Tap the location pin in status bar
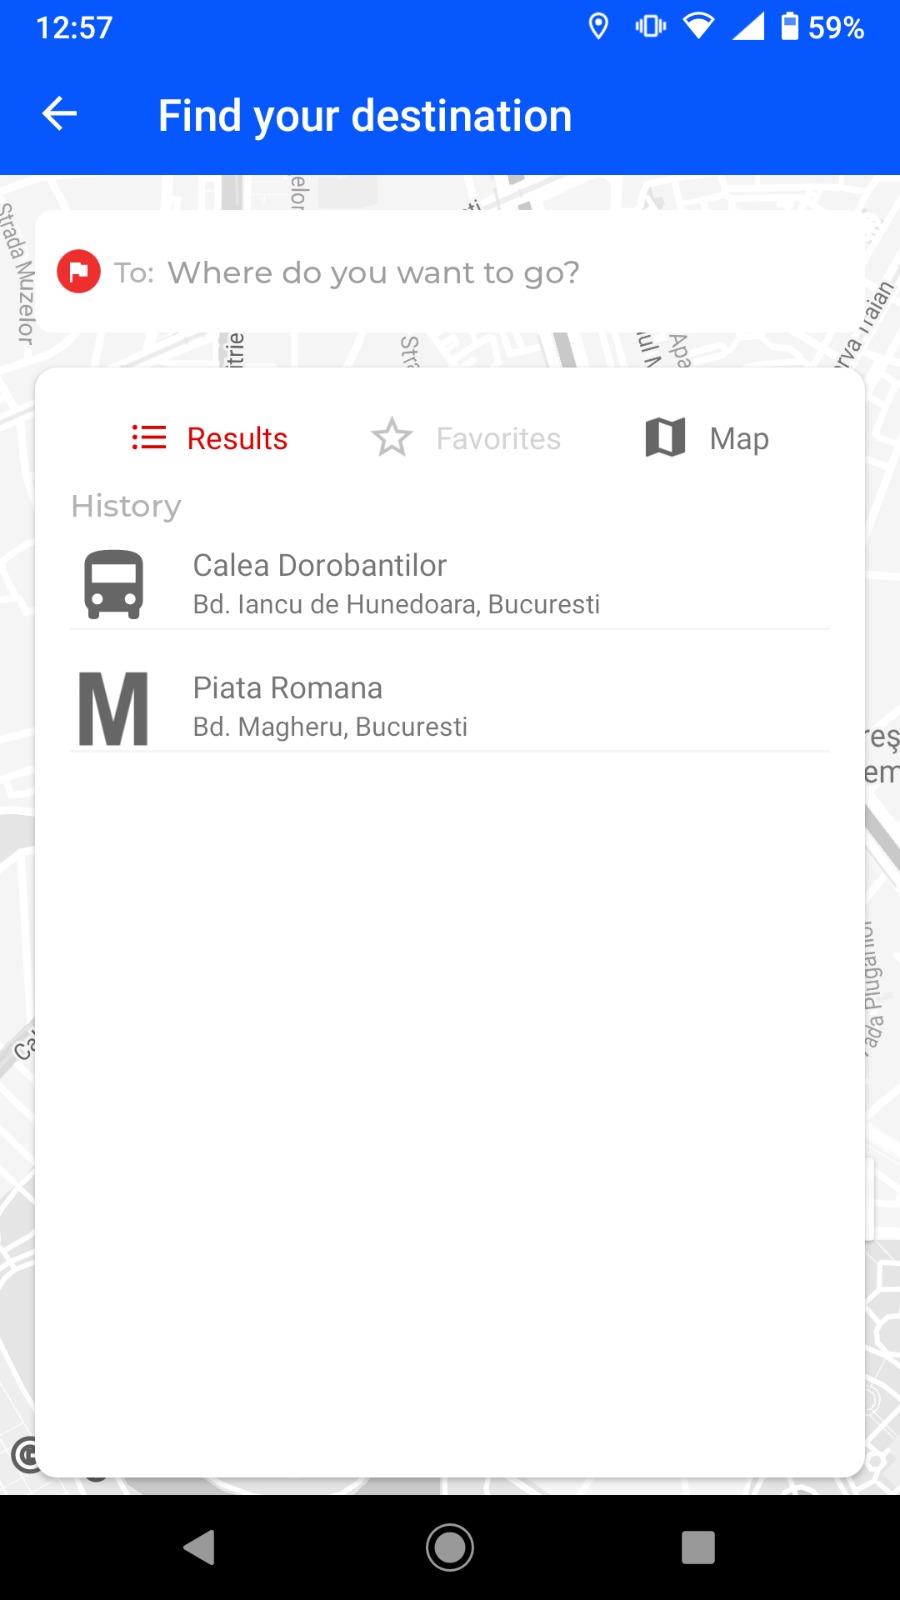 tap(598, 27)
